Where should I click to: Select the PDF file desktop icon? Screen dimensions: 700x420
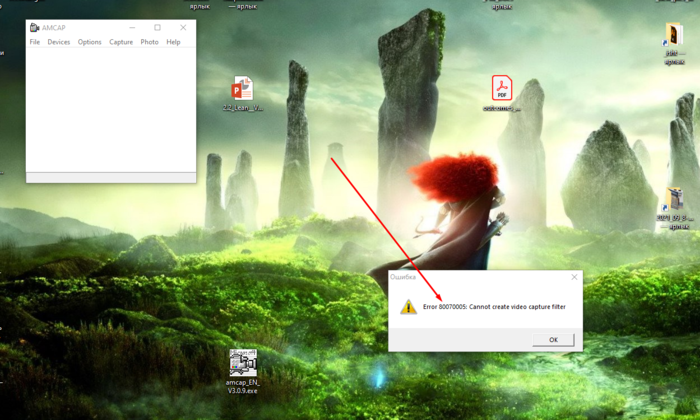tap(502, 93)
